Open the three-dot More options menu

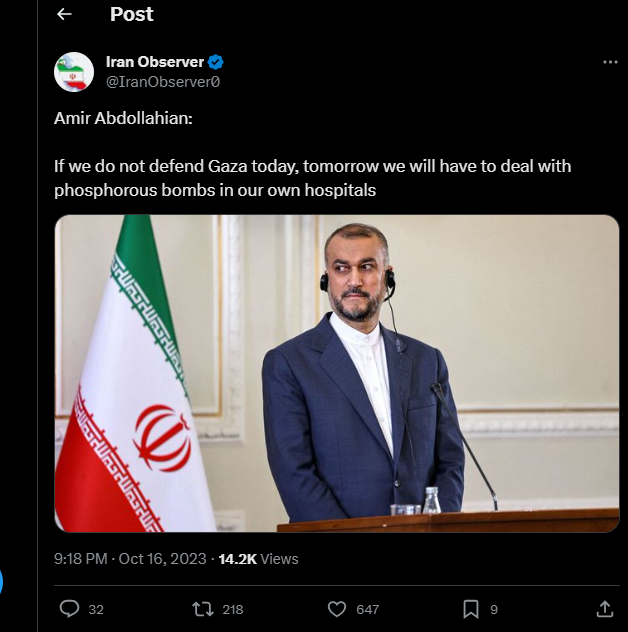pos(610,62)
